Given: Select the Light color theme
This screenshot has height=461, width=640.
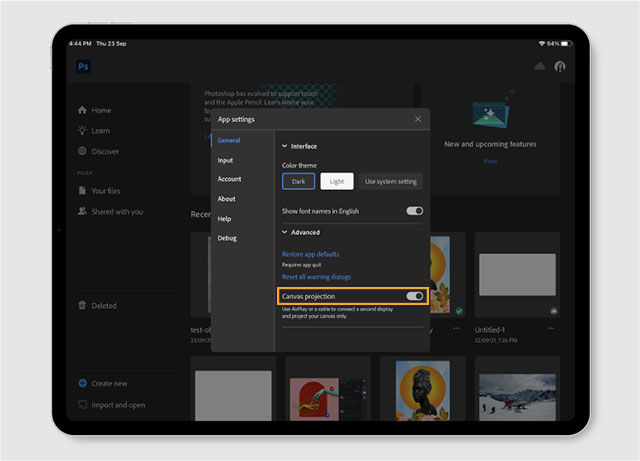Looking at the screenshot, I should click(337, 181).
